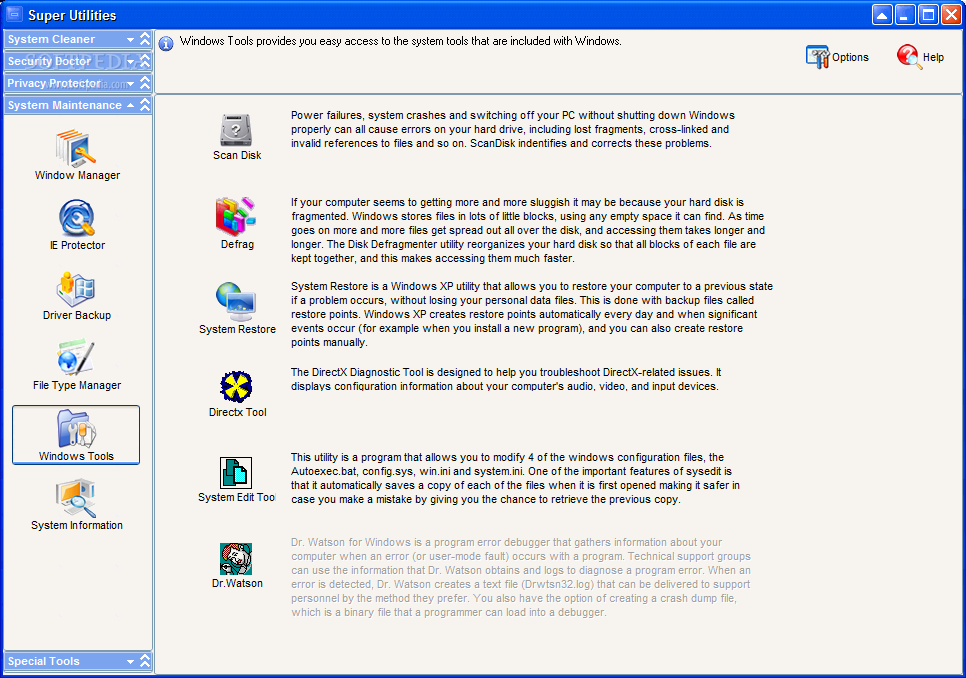The image size is (966, 678).
Task: Open the Special Tools dropdown arrow
Action: point(130,661)
